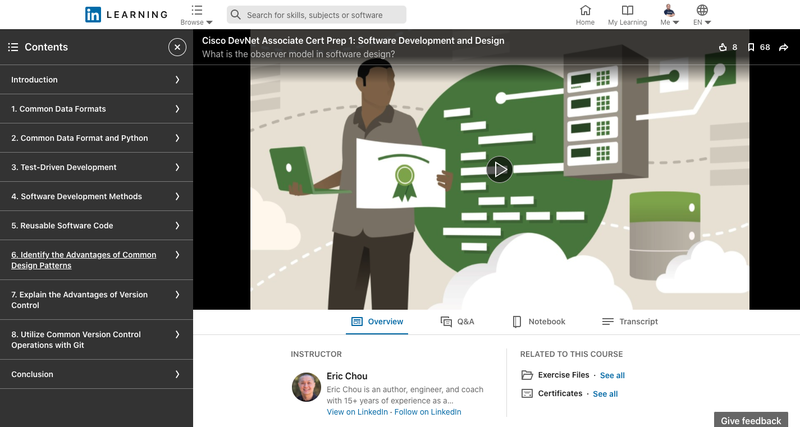800x427 pixels.
Task: Expand 7. Explain the Advantages of Version Control
Action: (96, 299)
